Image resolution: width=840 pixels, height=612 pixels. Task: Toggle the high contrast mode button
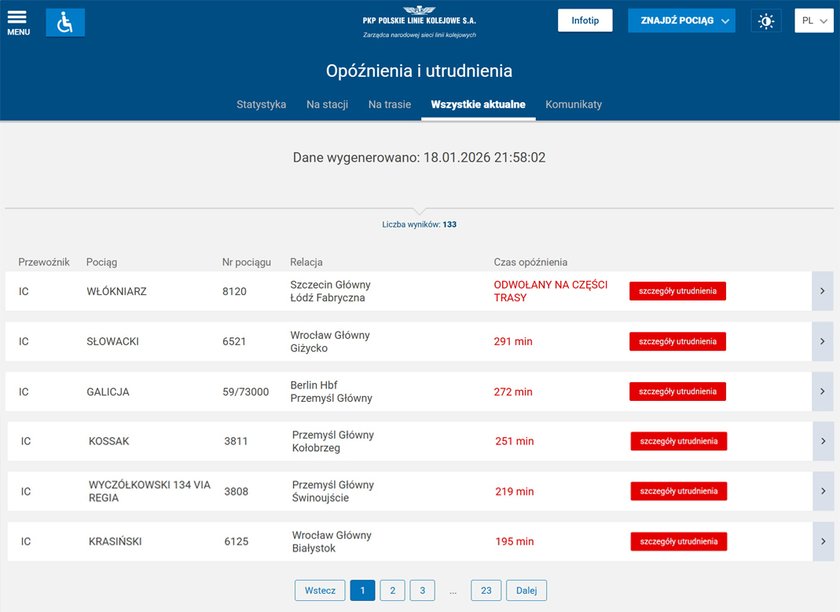pos(766,21)
